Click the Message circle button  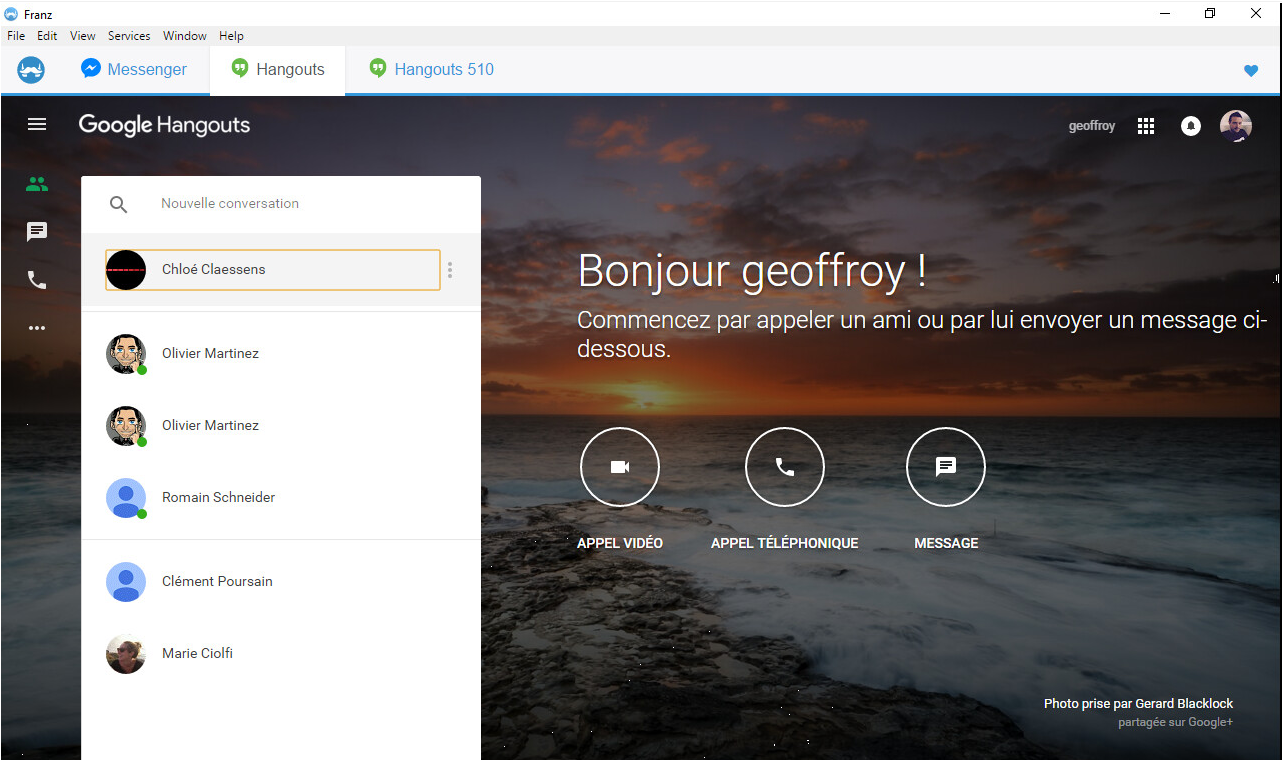946,467
